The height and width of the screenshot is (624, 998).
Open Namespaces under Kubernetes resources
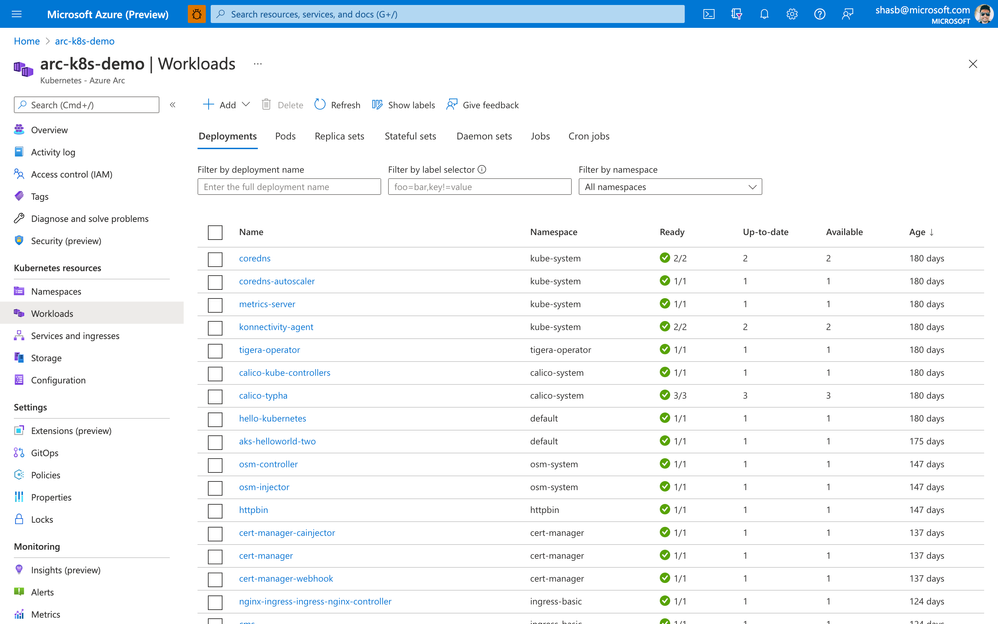[56, 292]
